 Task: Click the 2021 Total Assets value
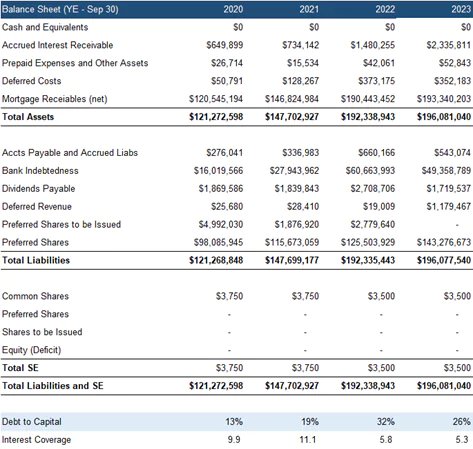[x=292, y=117]
